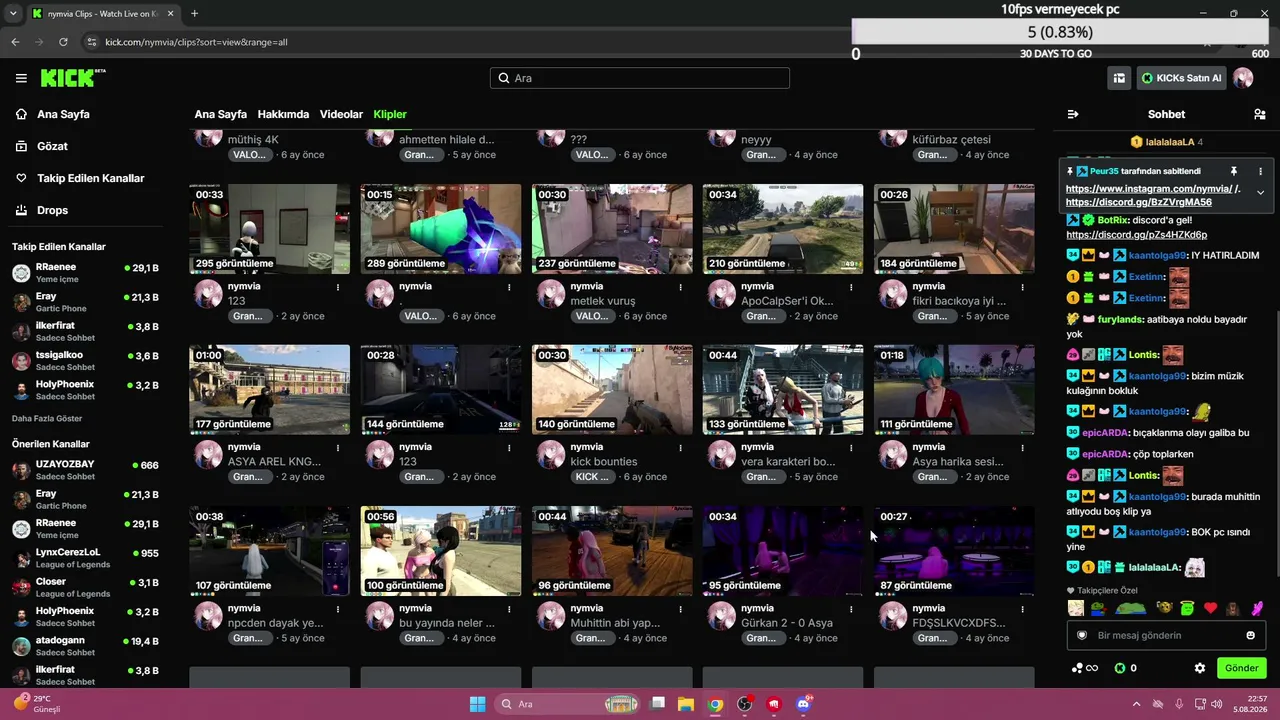Open clip titled 'ASYA AREL KNG...'

point(275,462)
